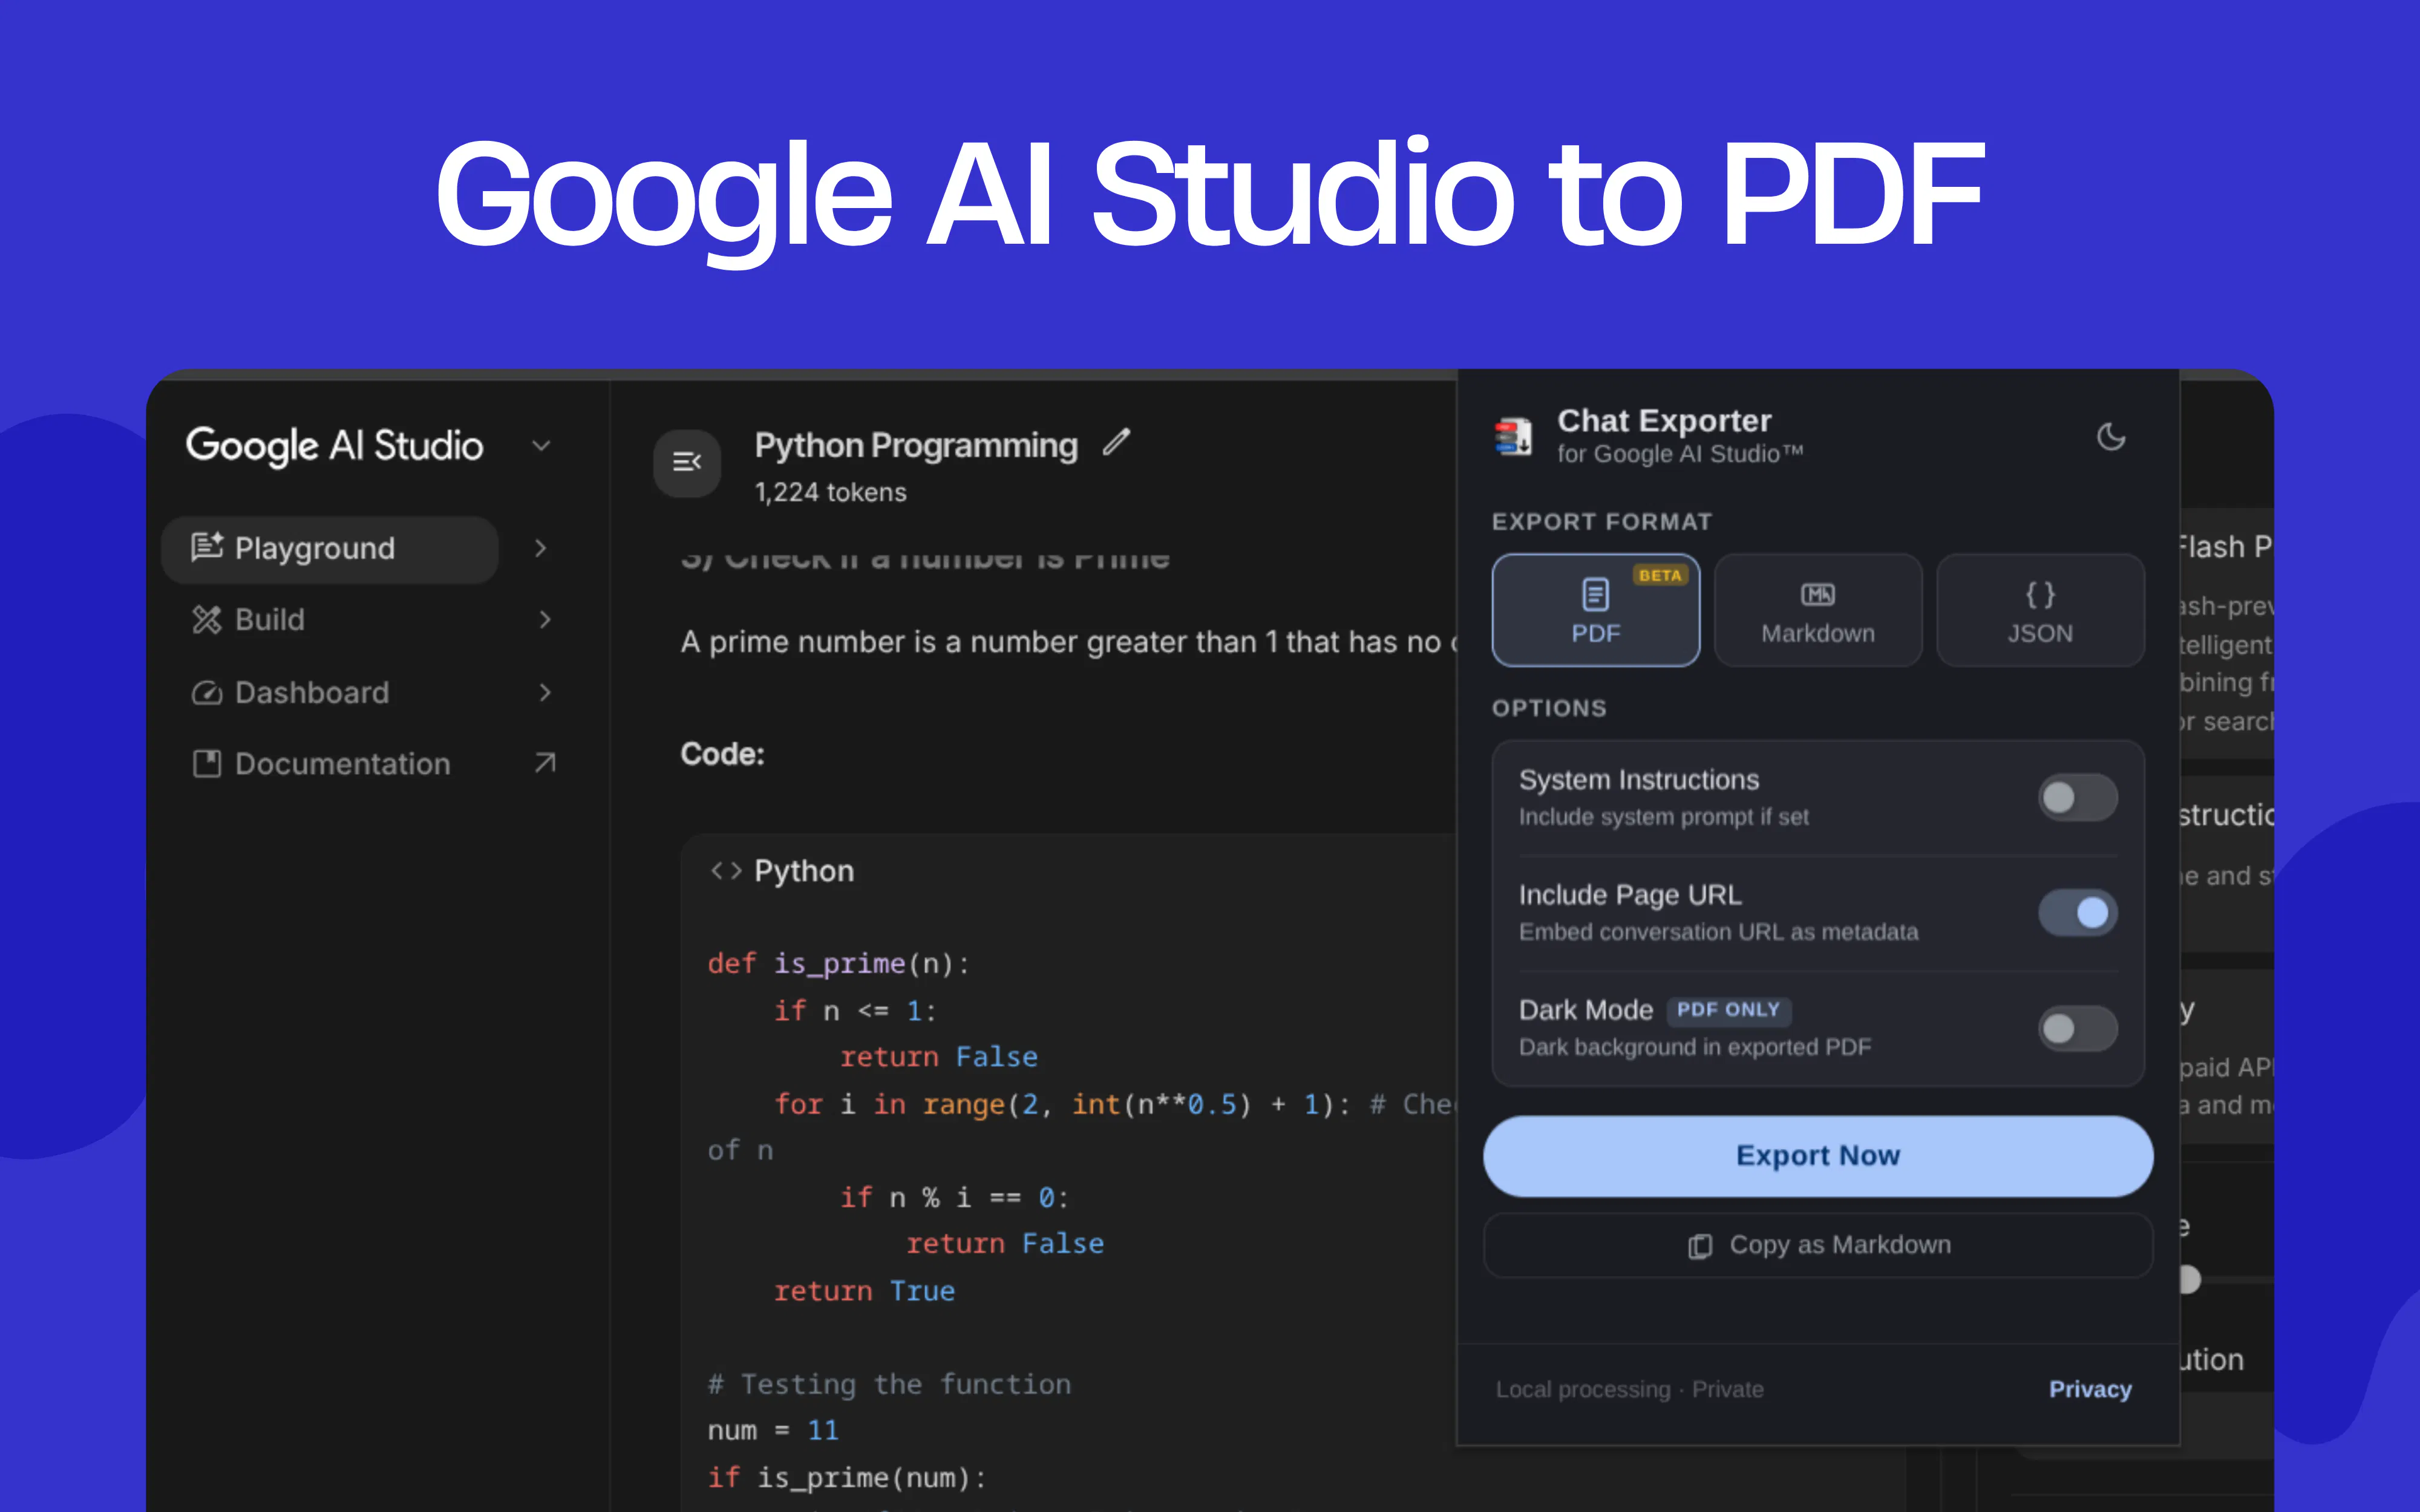Click the Build tools icon

[x=207, y=620]
